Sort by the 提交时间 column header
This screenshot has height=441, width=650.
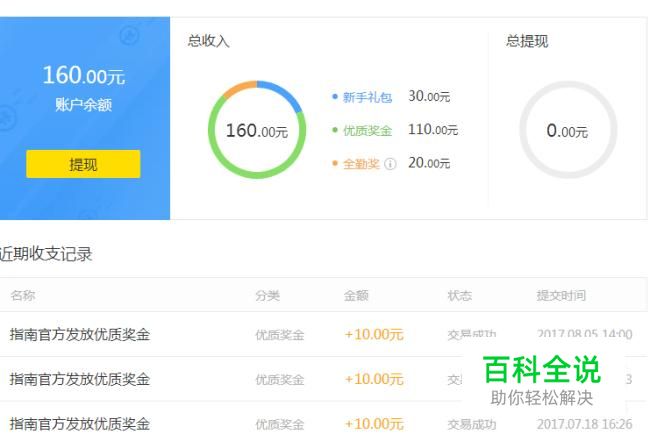pyautogui.click(x=561, y=295)
